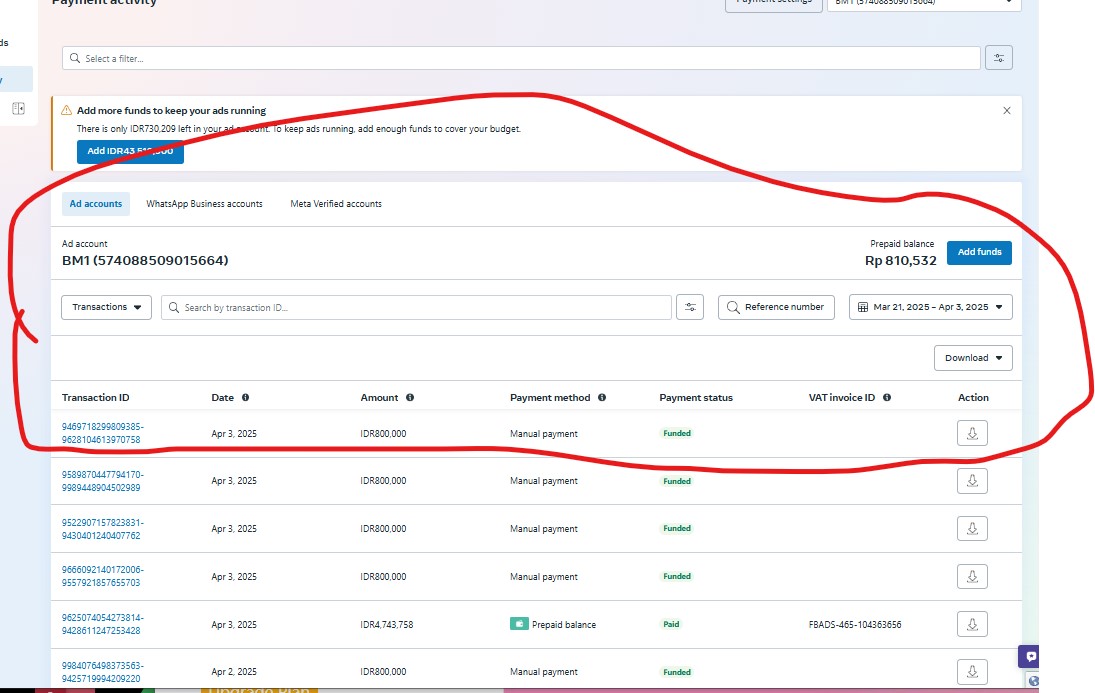Click info icon next to Date column
1095x693 pixels.
(245, 398)
